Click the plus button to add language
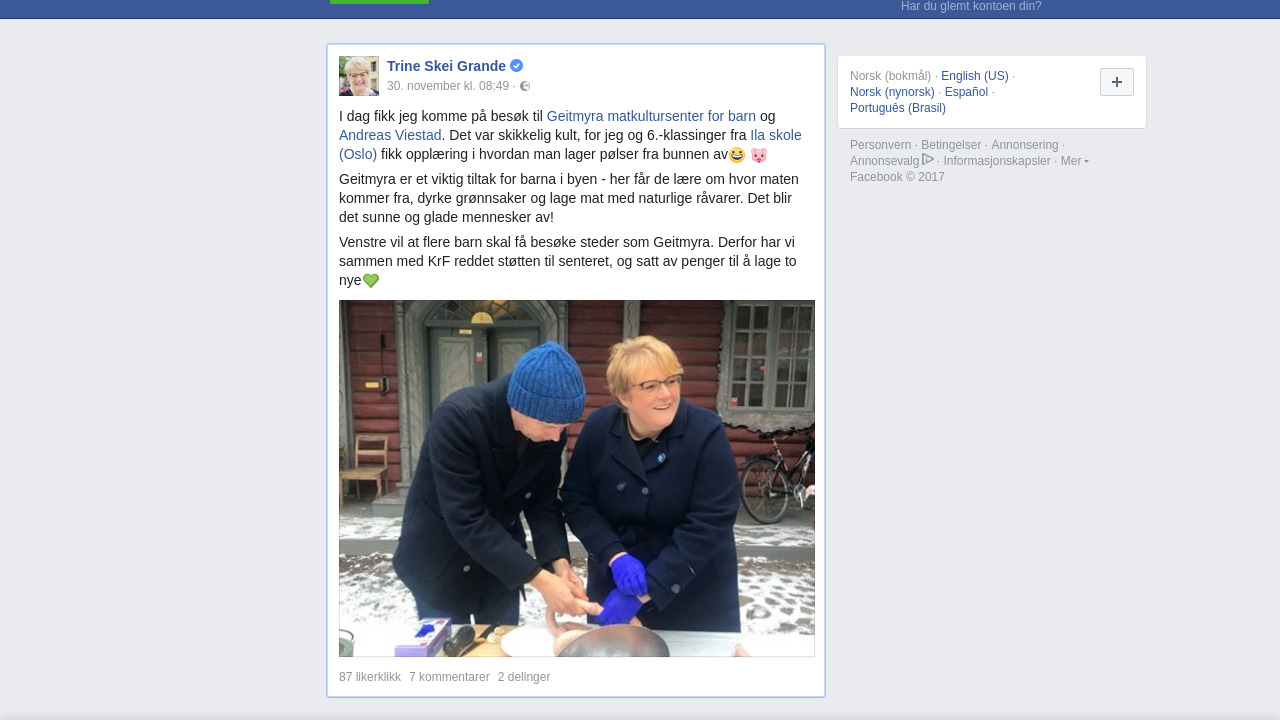 [x=1117, y=82]
